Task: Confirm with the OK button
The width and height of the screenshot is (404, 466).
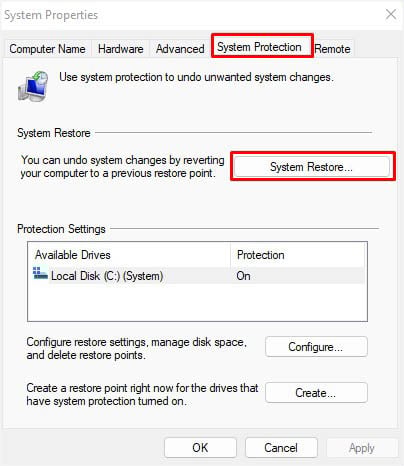Action: pyautogui.click(x=200, y=448)
